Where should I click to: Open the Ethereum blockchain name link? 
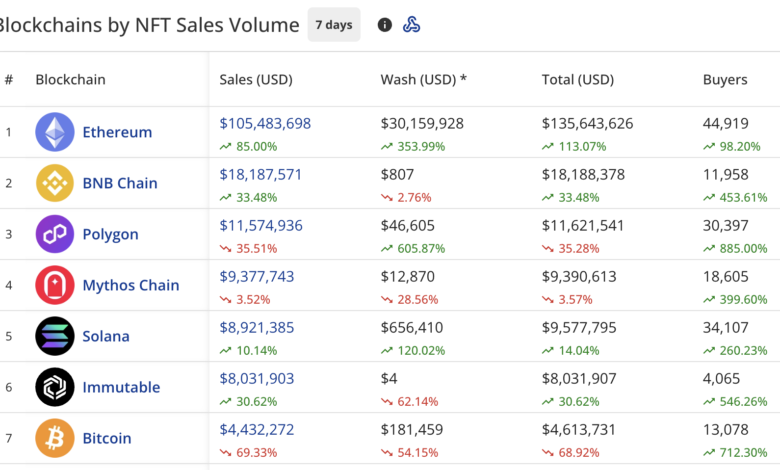[117, 132]
